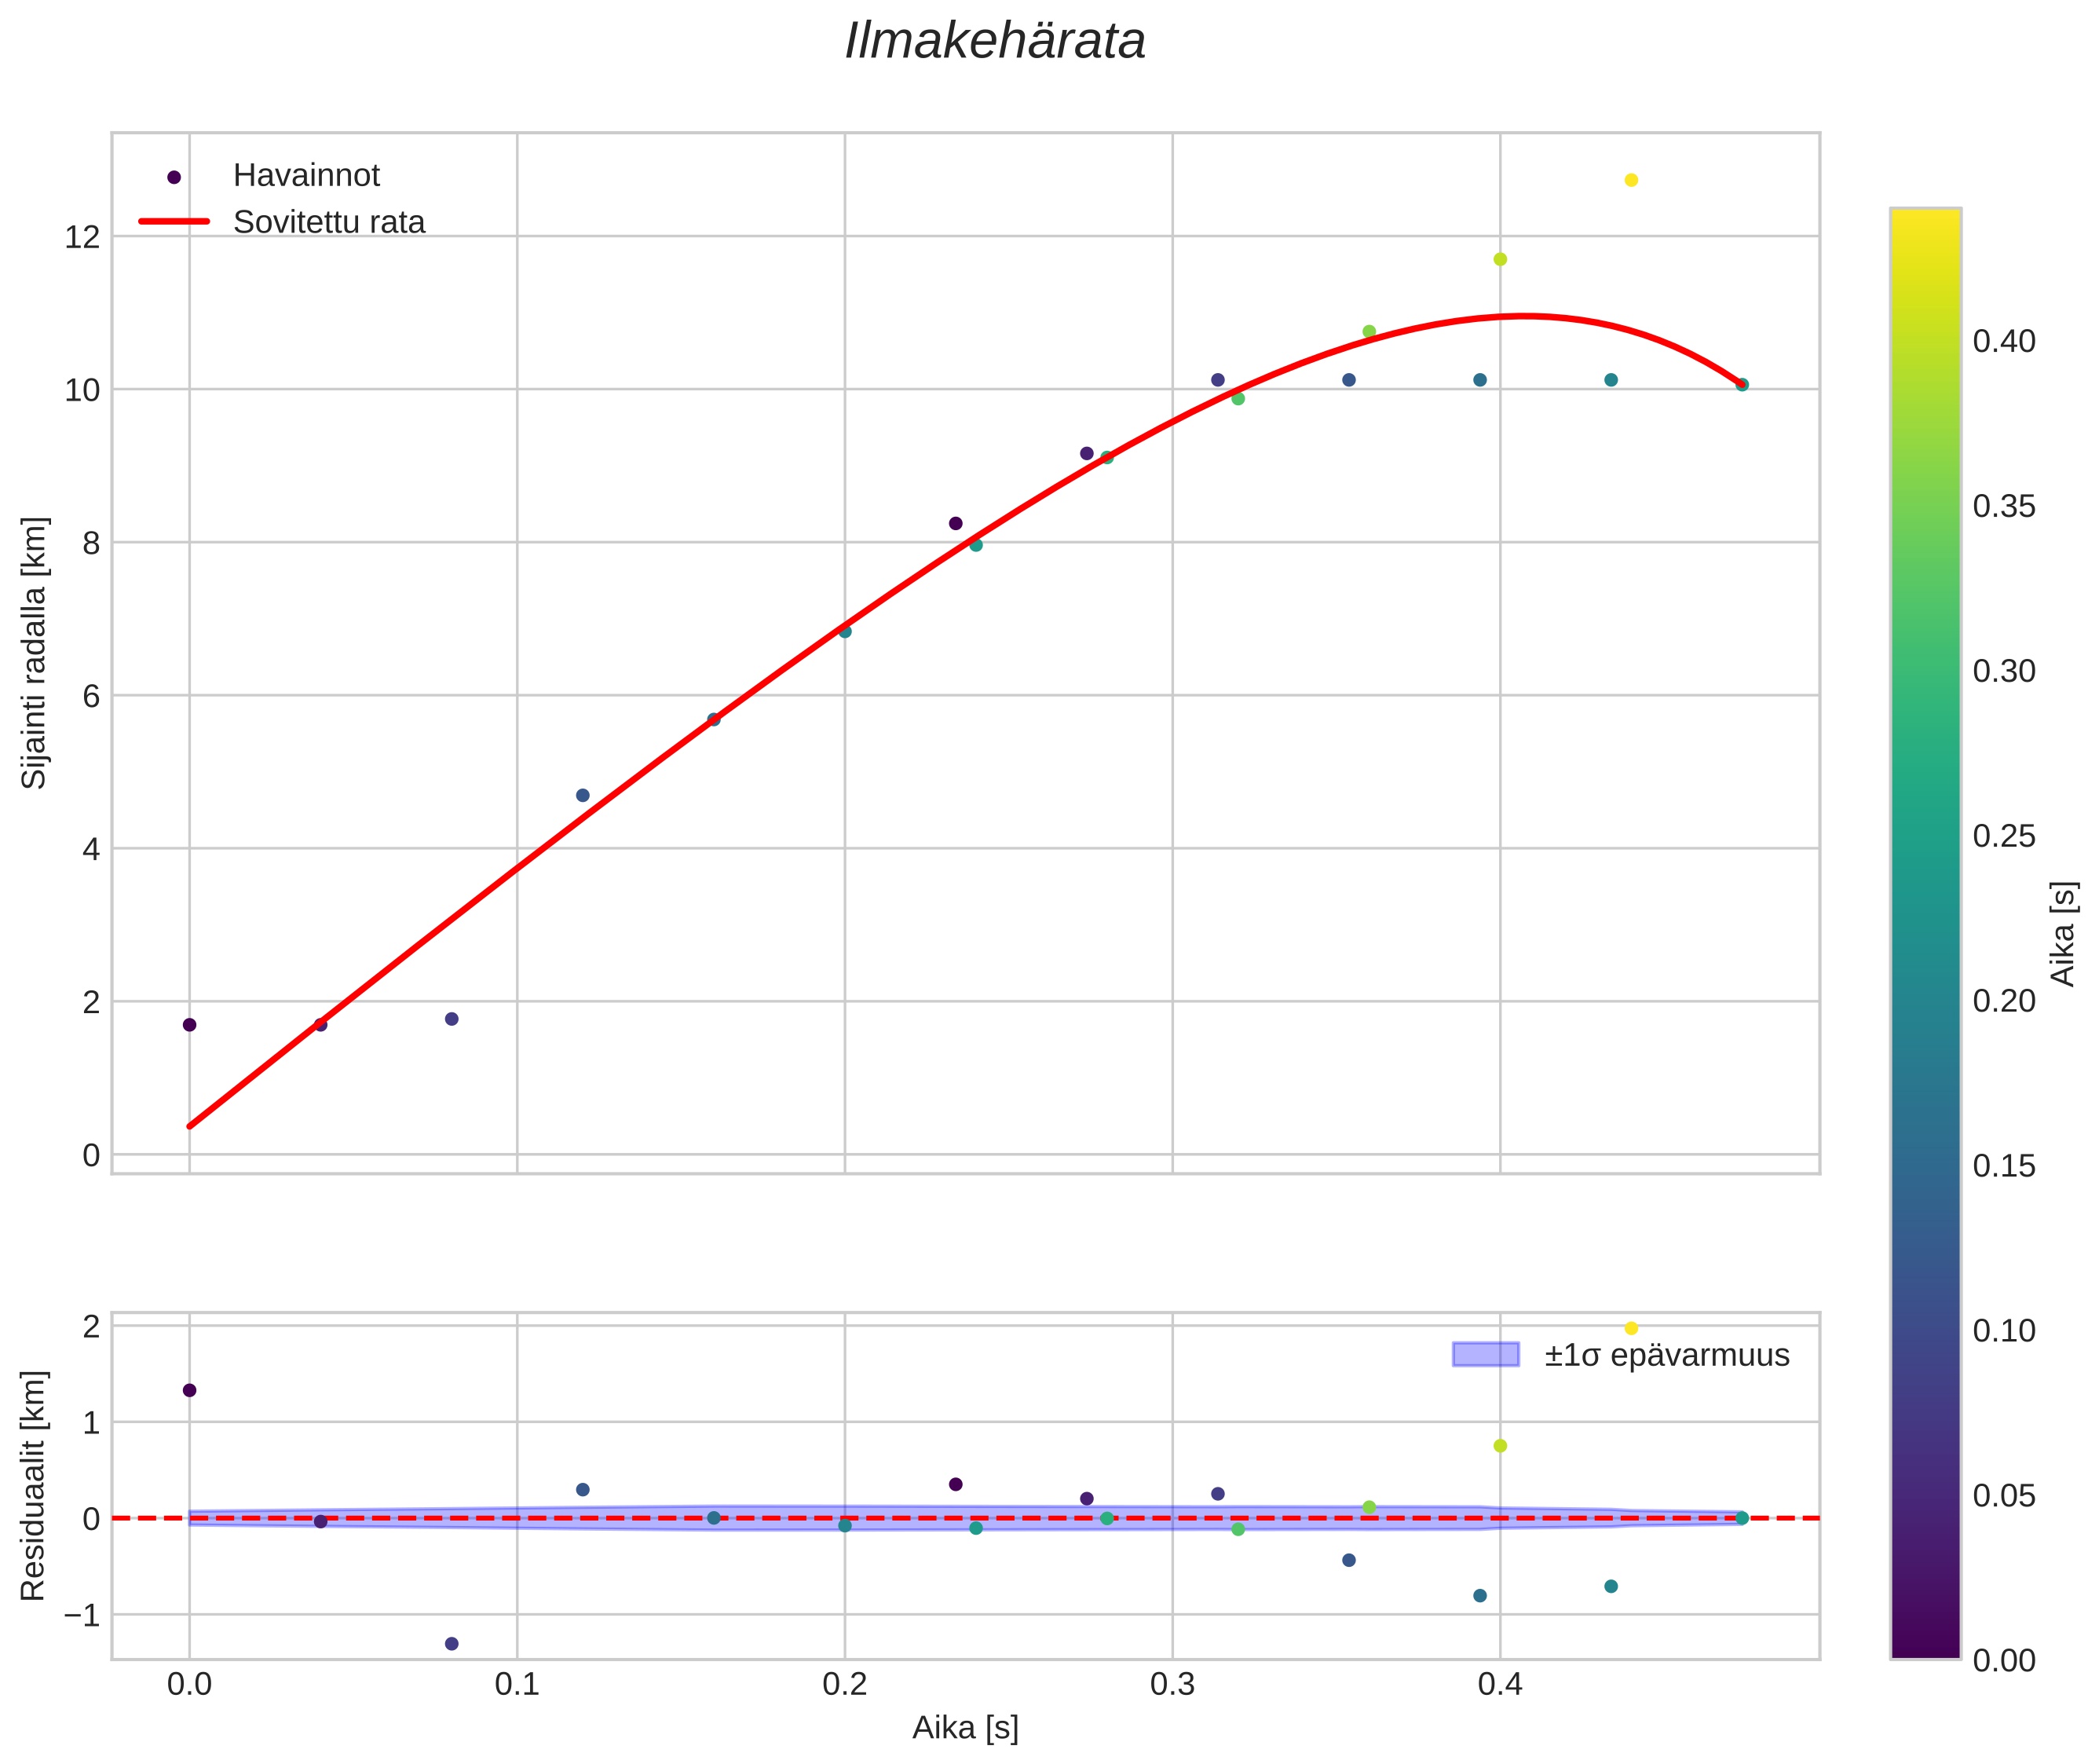This screenshot has height=1764, width=2099.
Task: Click the 'Sovitettu rata' legend label
Action: click(x=329, y=222)
